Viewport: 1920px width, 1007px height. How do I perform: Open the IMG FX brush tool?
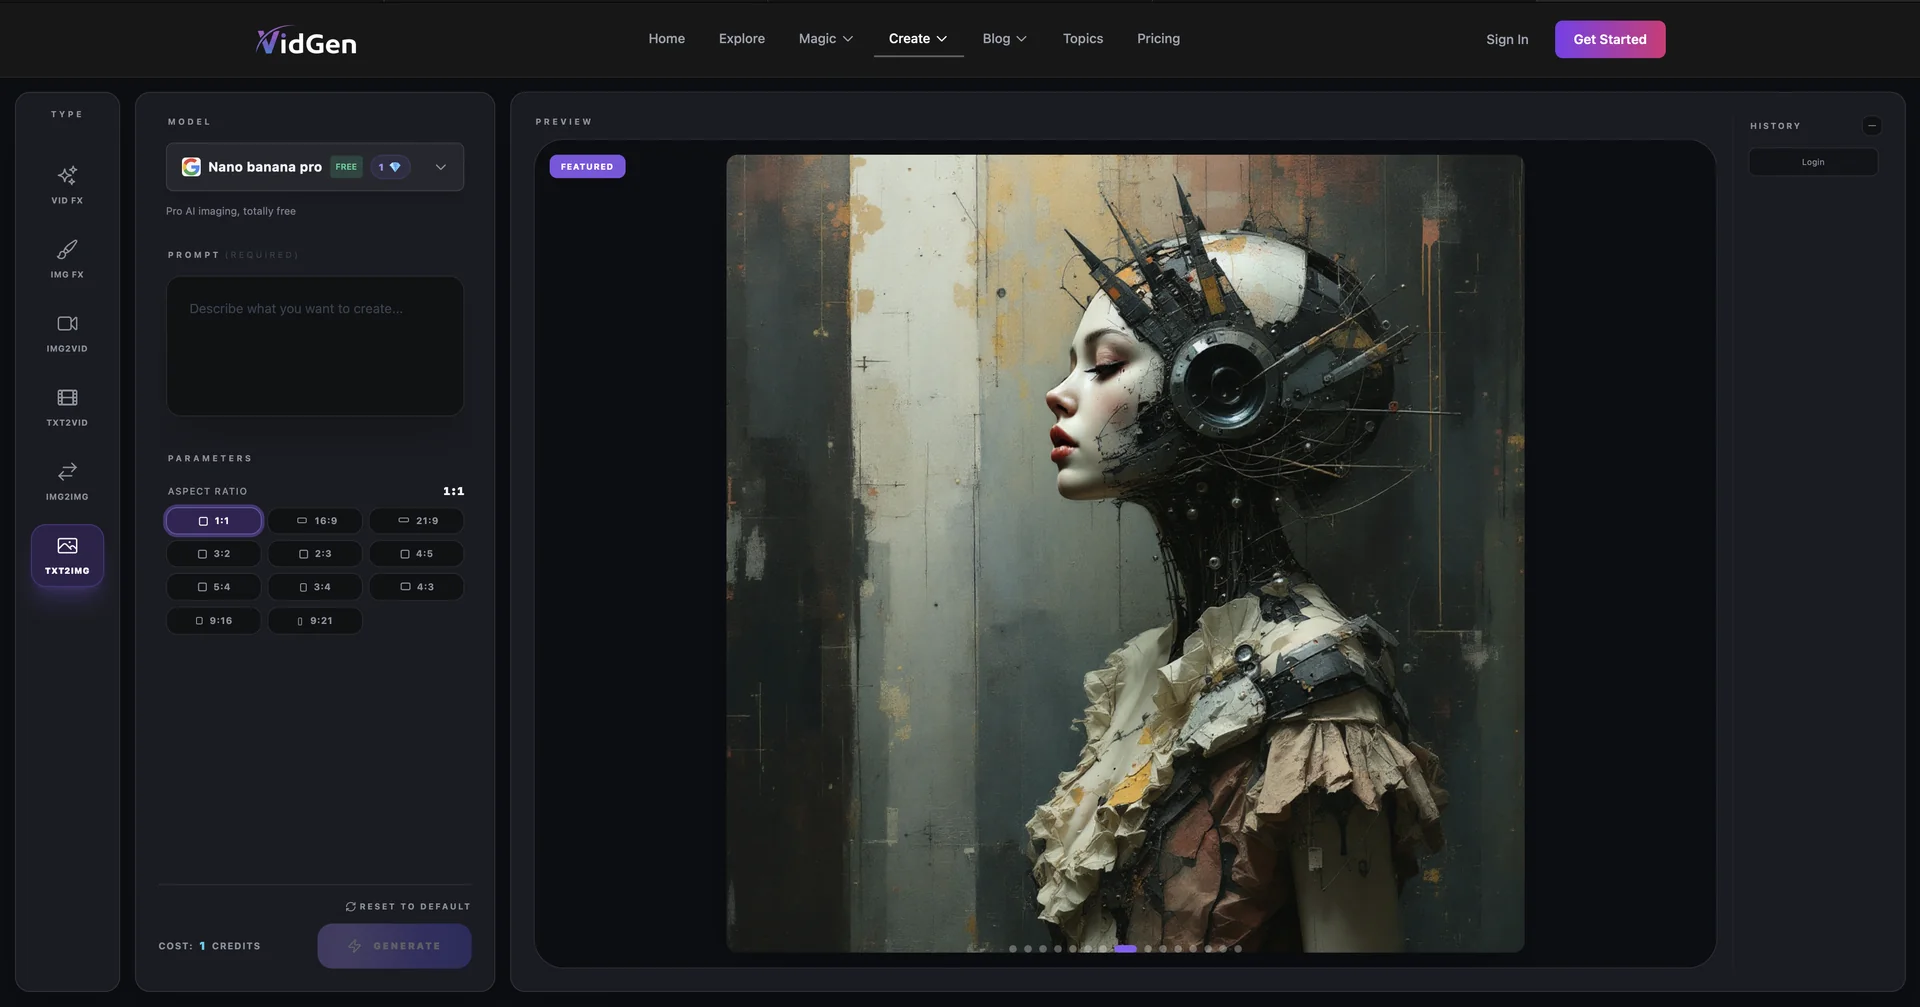click(67, 250)
